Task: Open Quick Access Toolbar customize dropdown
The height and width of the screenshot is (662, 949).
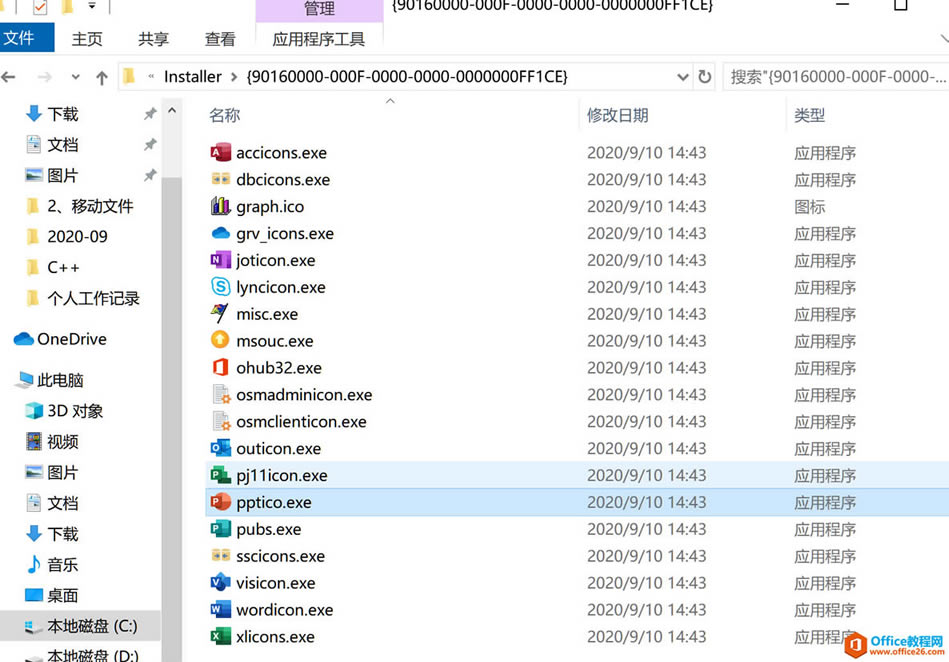Action: click(92, 6)
